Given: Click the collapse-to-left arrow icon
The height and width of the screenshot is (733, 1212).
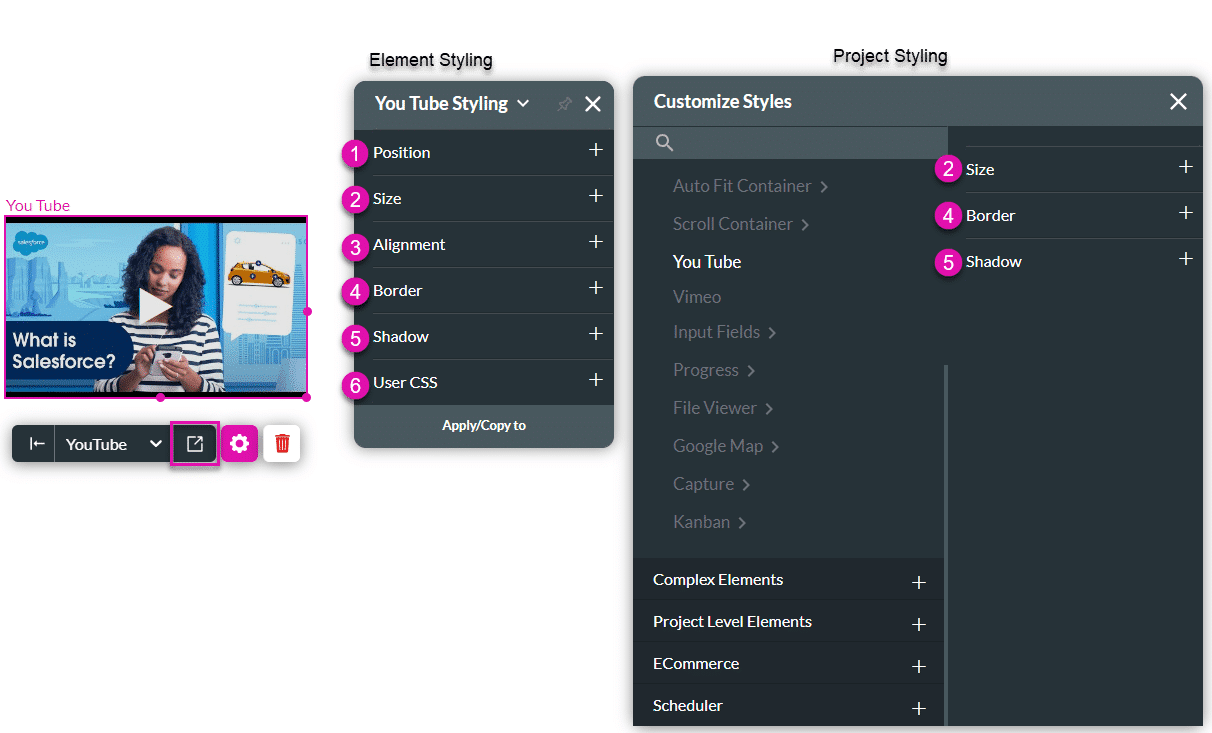Looking at the screenshot, I should tap(36, 444).
